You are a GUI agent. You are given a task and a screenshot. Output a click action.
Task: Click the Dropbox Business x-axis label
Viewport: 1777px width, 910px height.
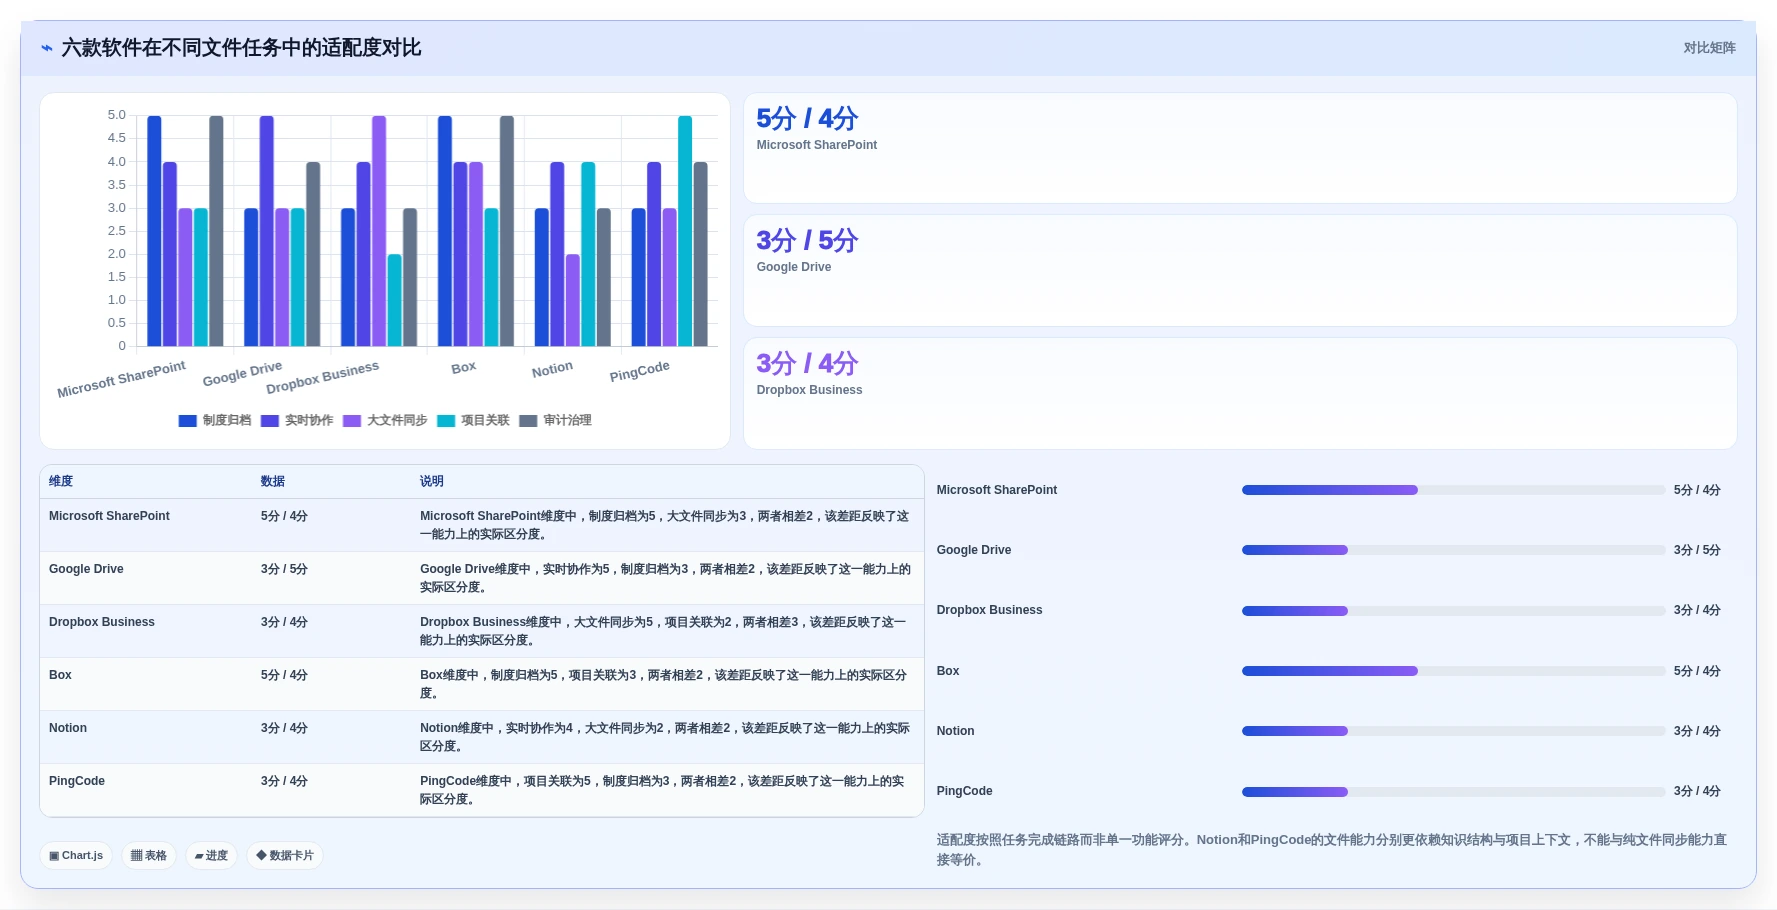click(322, 377)
